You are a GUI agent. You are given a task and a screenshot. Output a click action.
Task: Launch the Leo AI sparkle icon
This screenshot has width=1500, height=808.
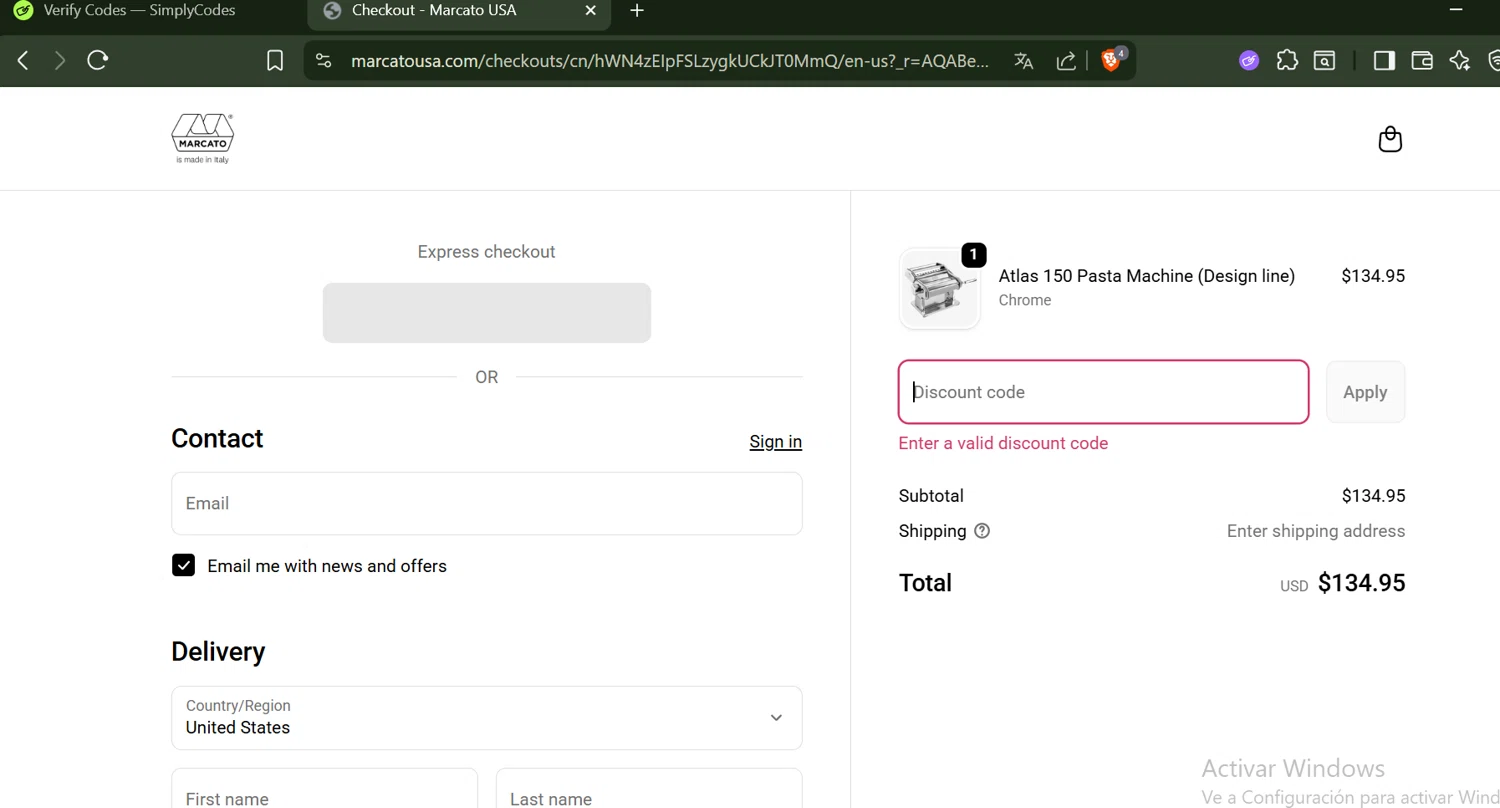(1460, 61)
